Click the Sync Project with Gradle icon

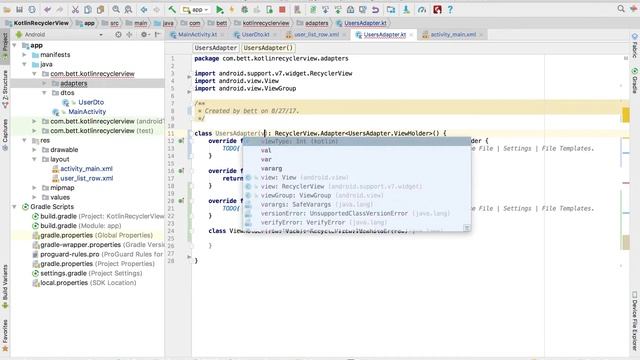pos(313,9)
